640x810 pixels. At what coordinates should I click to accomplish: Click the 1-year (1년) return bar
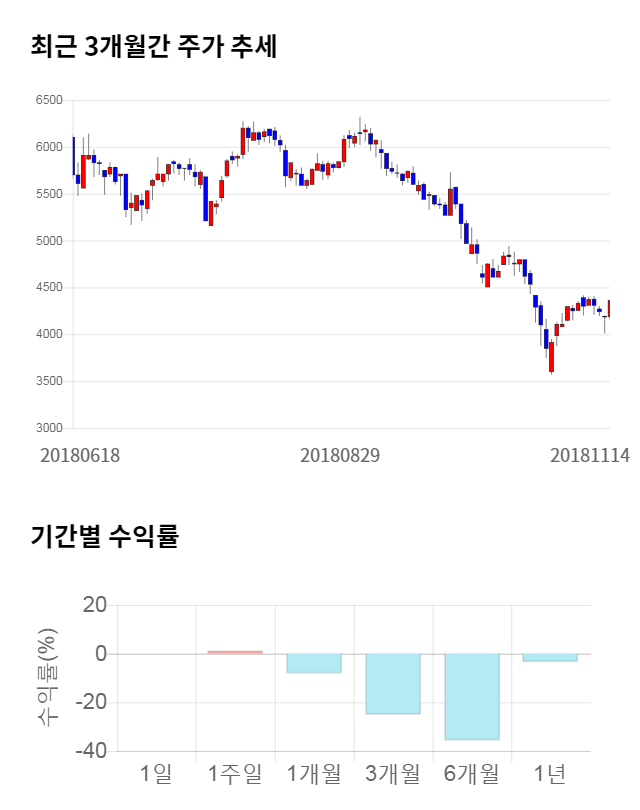click(x=550, y=657)
